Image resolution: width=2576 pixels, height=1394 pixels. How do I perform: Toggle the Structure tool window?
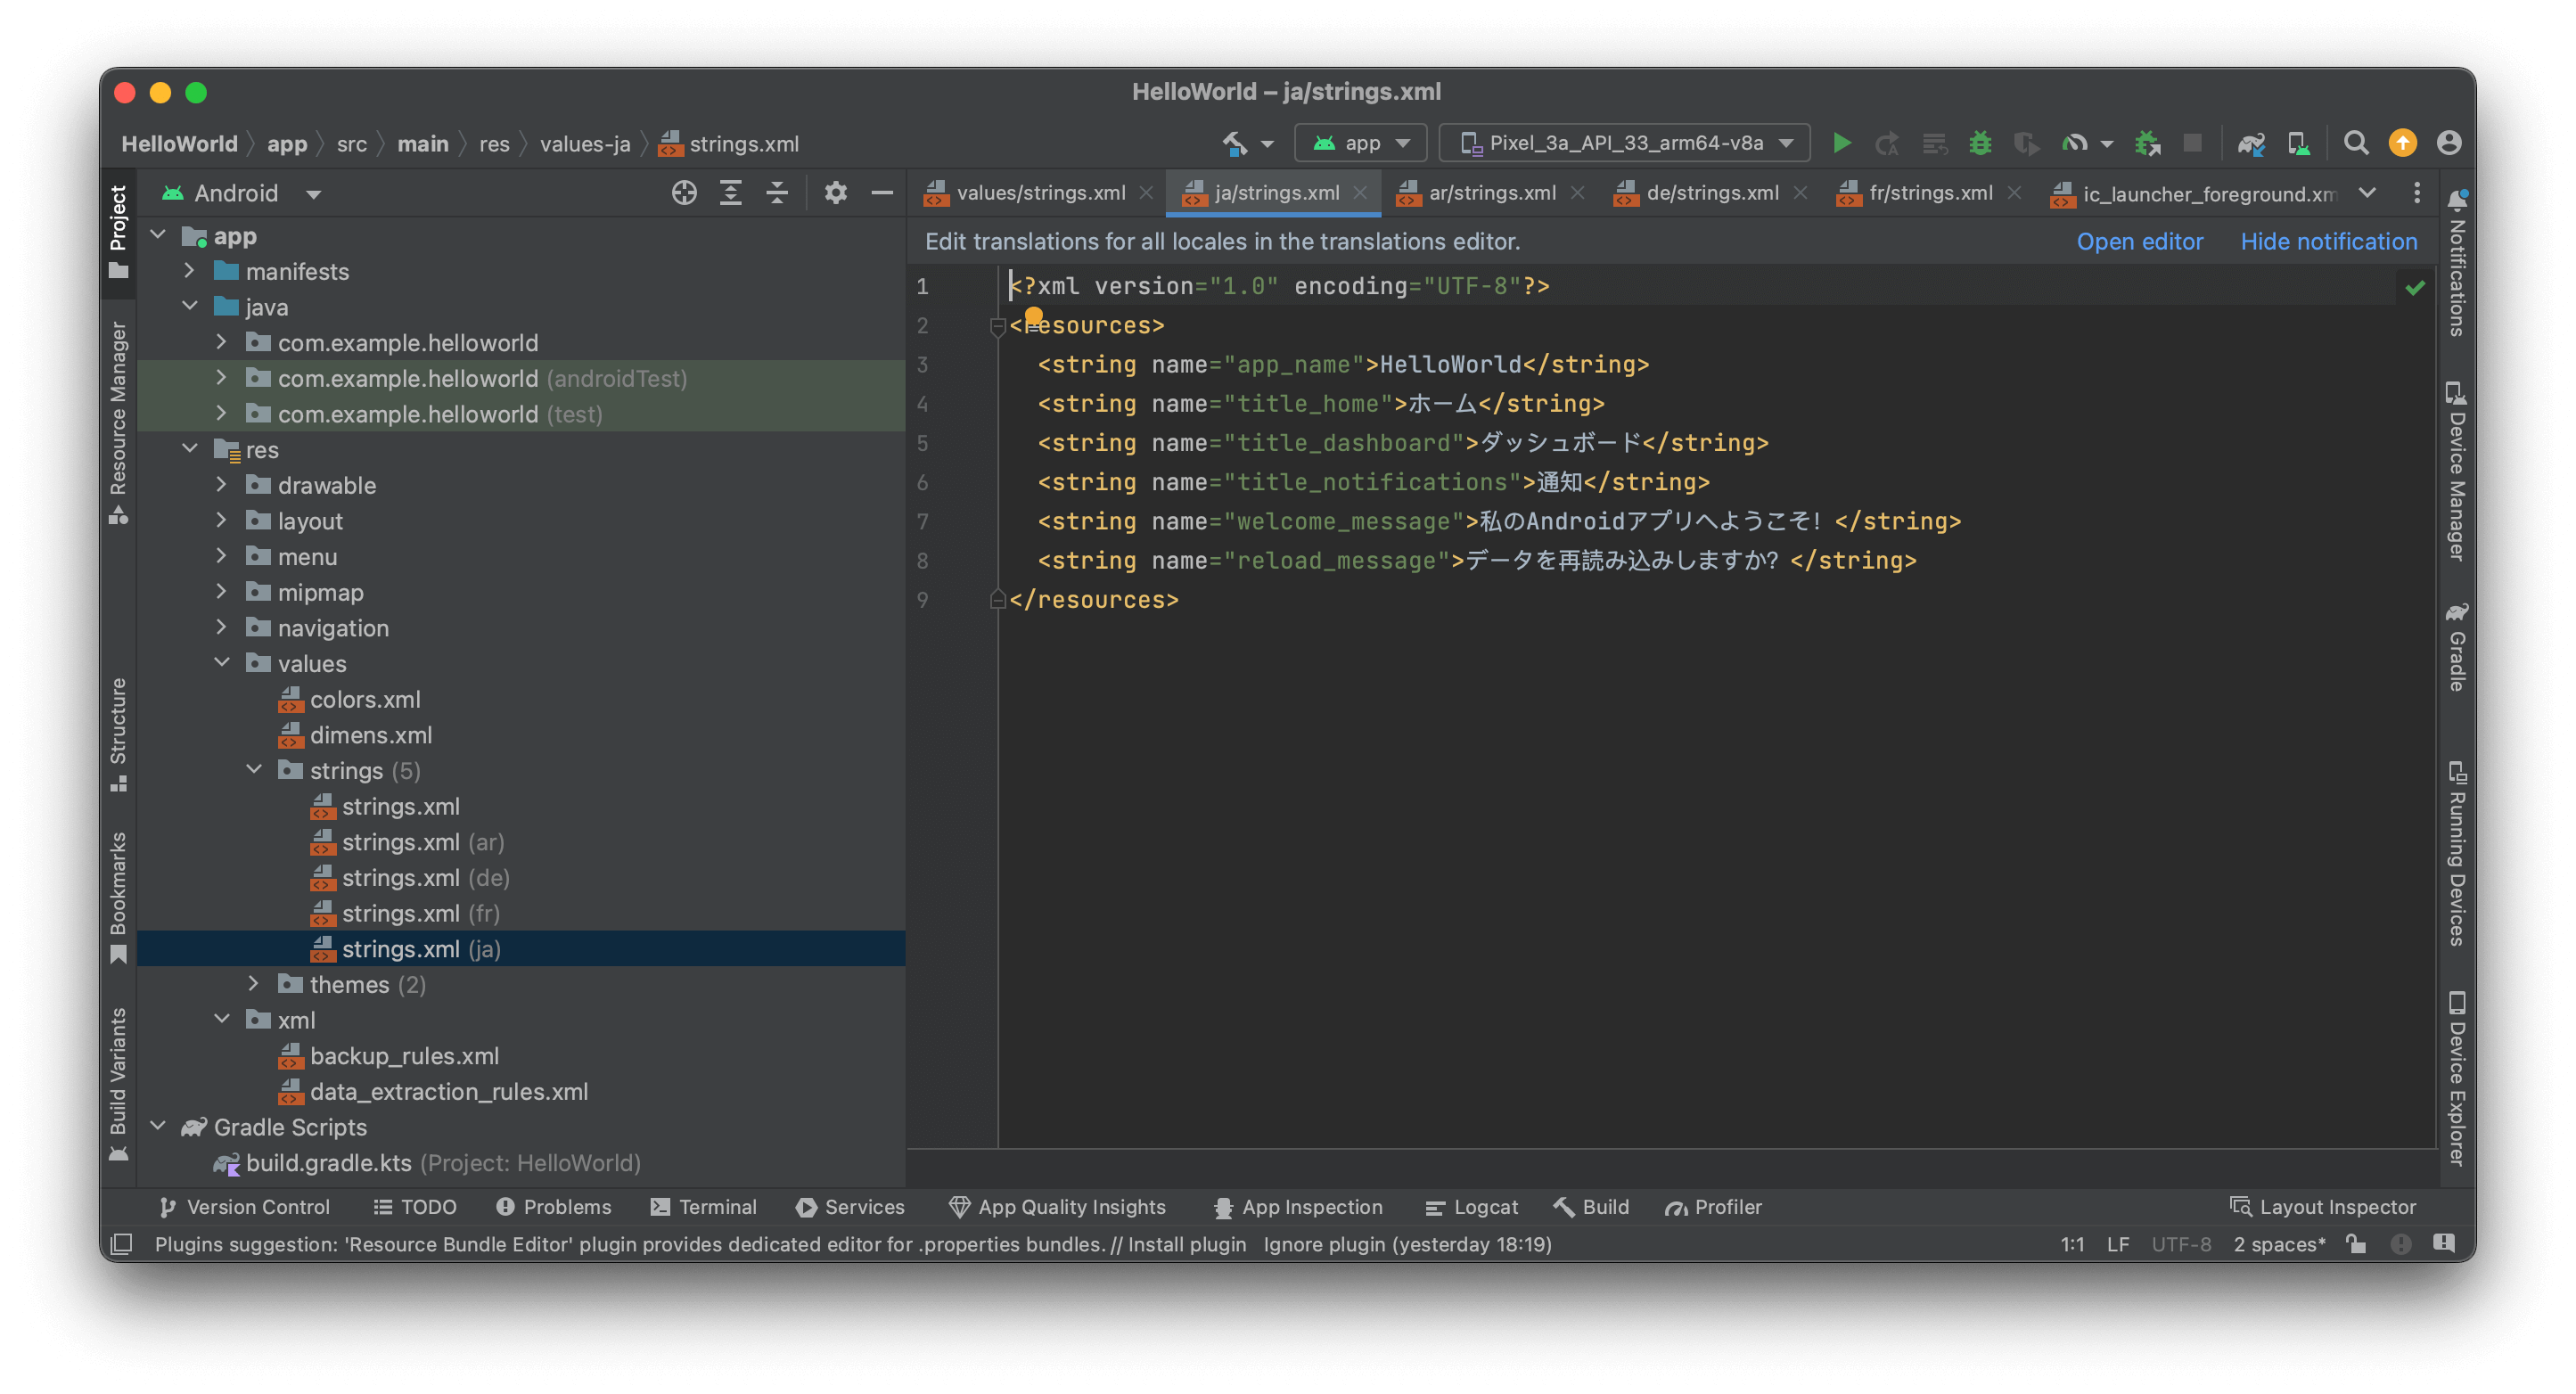[x=118, y=735]
